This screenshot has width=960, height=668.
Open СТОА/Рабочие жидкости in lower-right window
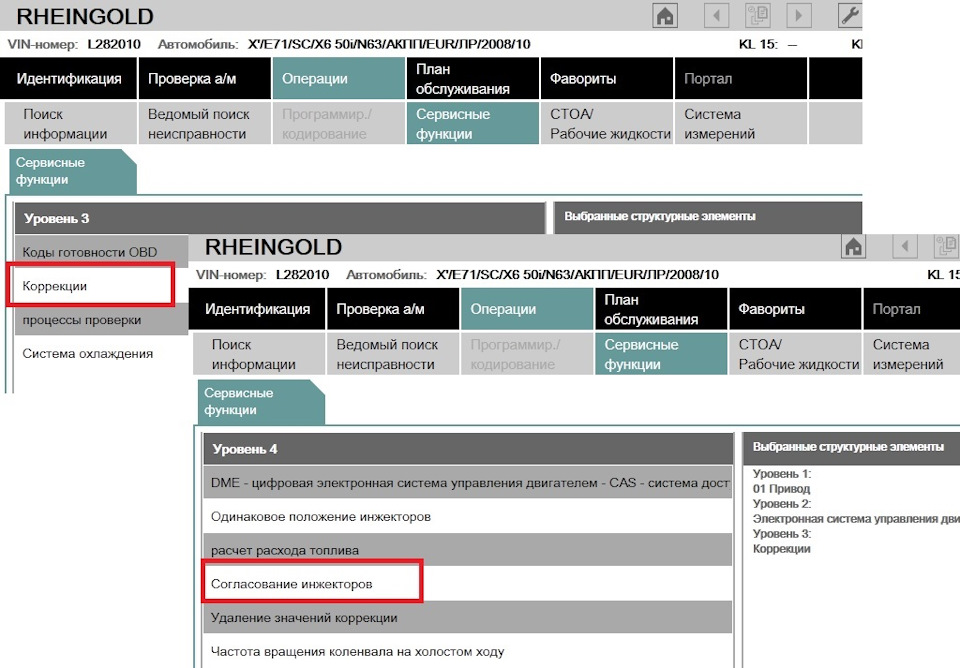coord(795,354)
